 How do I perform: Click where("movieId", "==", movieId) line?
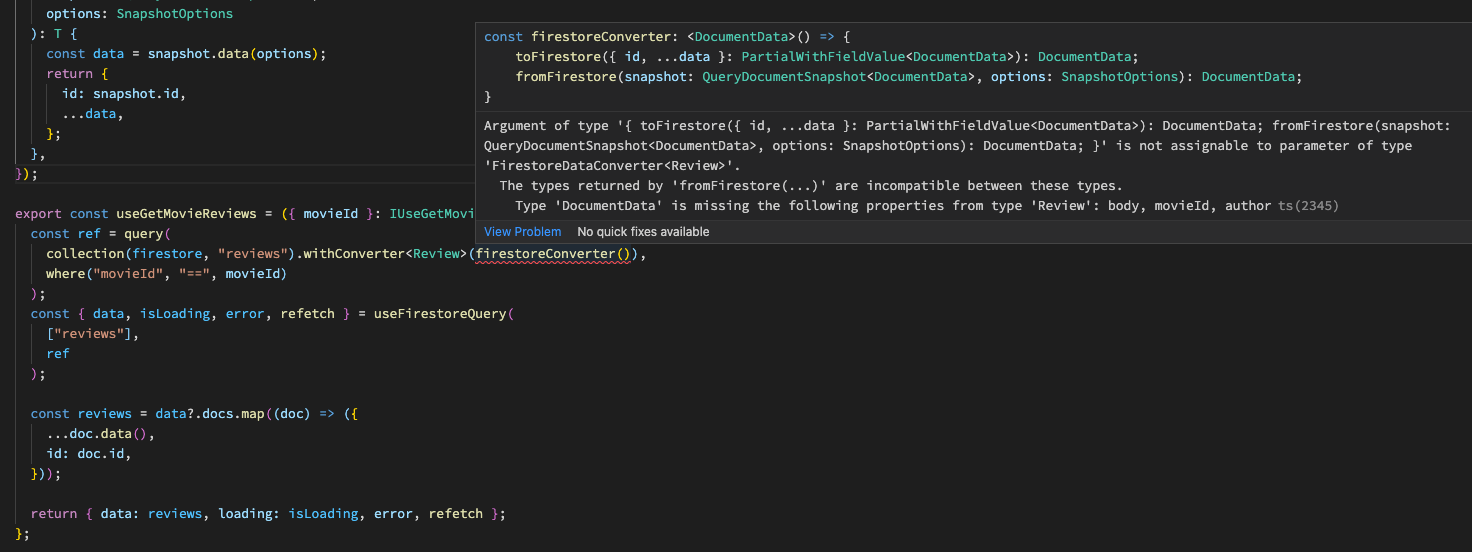pos(166,274)
